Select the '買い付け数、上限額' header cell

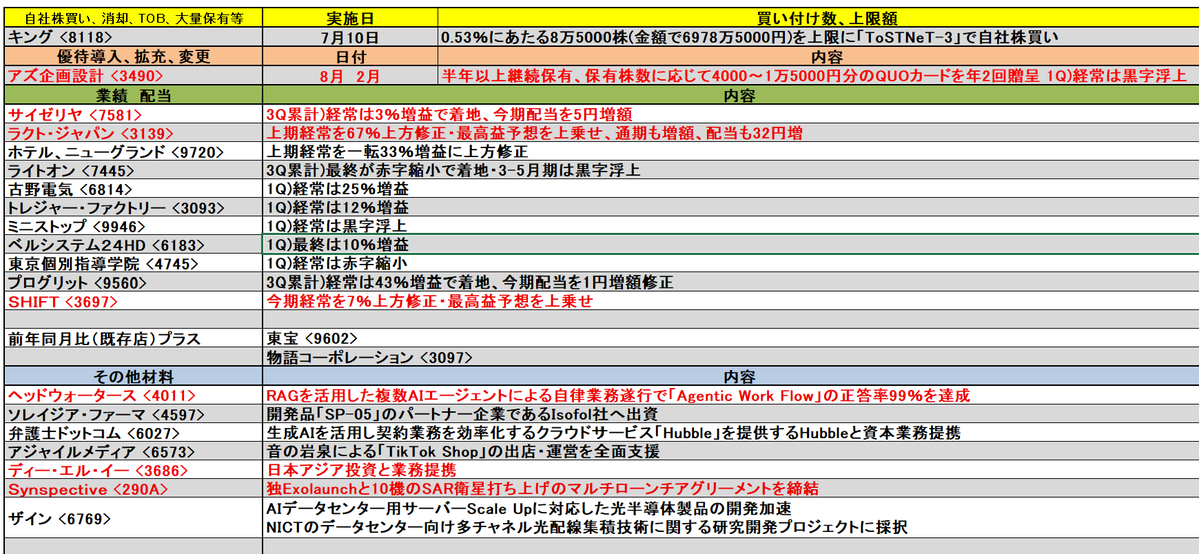819,17
